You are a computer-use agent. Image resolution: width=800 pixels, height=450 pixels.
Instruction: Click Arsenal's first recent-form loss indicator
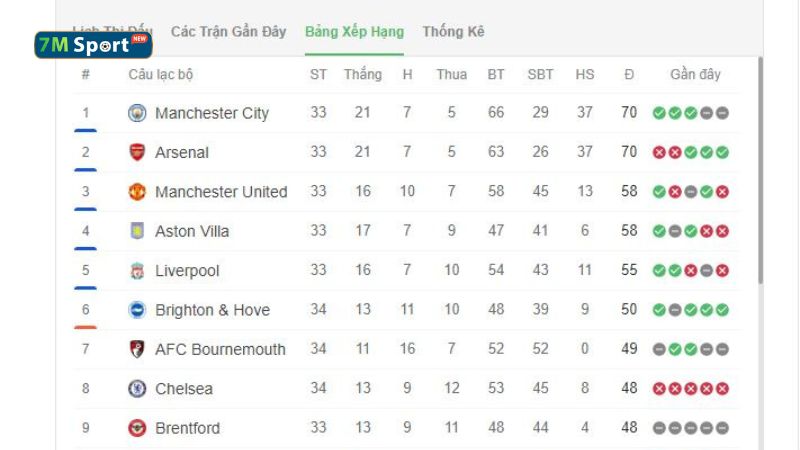(x=659, y=153)
